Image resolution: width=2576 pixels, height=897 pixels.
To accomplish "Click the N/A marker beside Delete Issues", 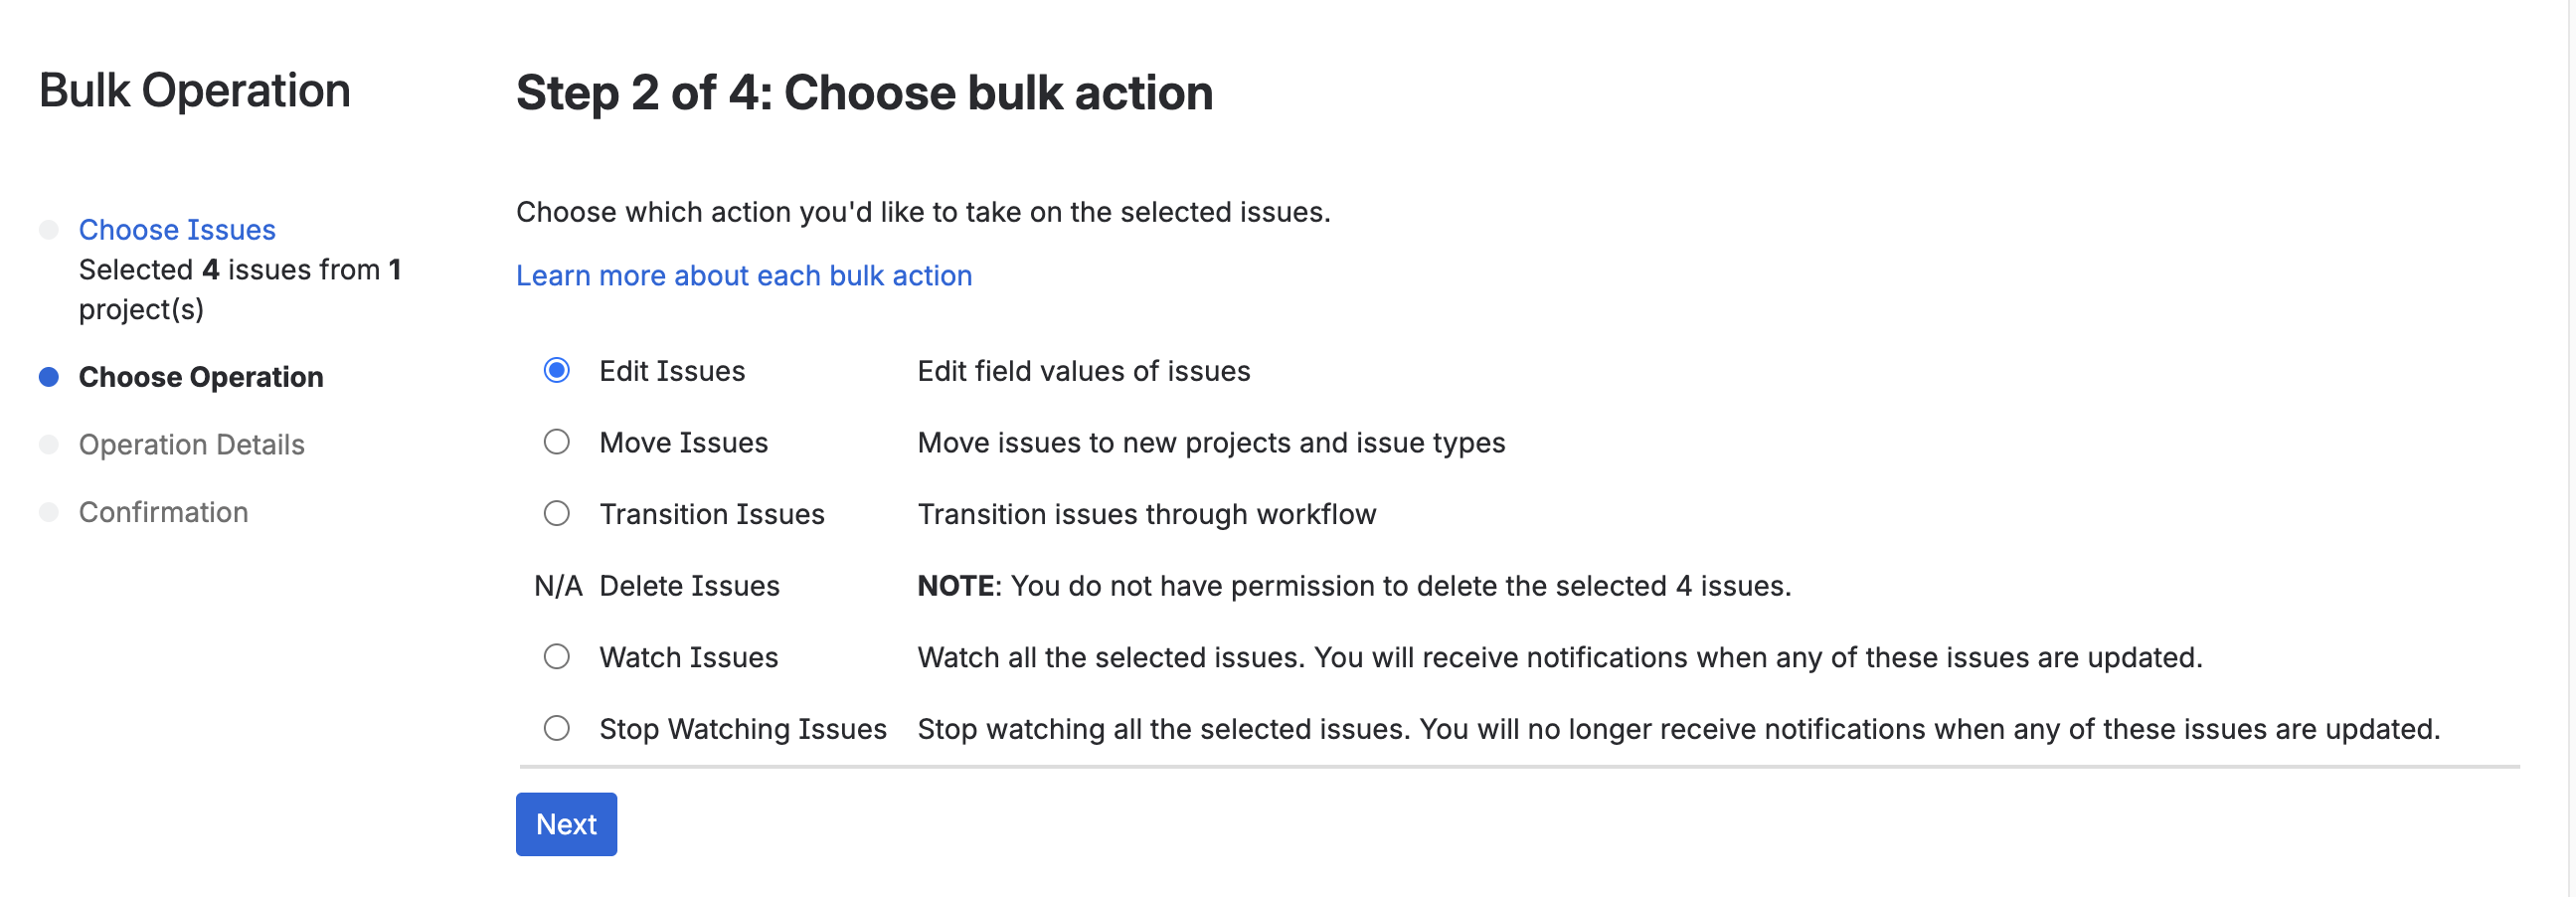I will click(558, 586).
